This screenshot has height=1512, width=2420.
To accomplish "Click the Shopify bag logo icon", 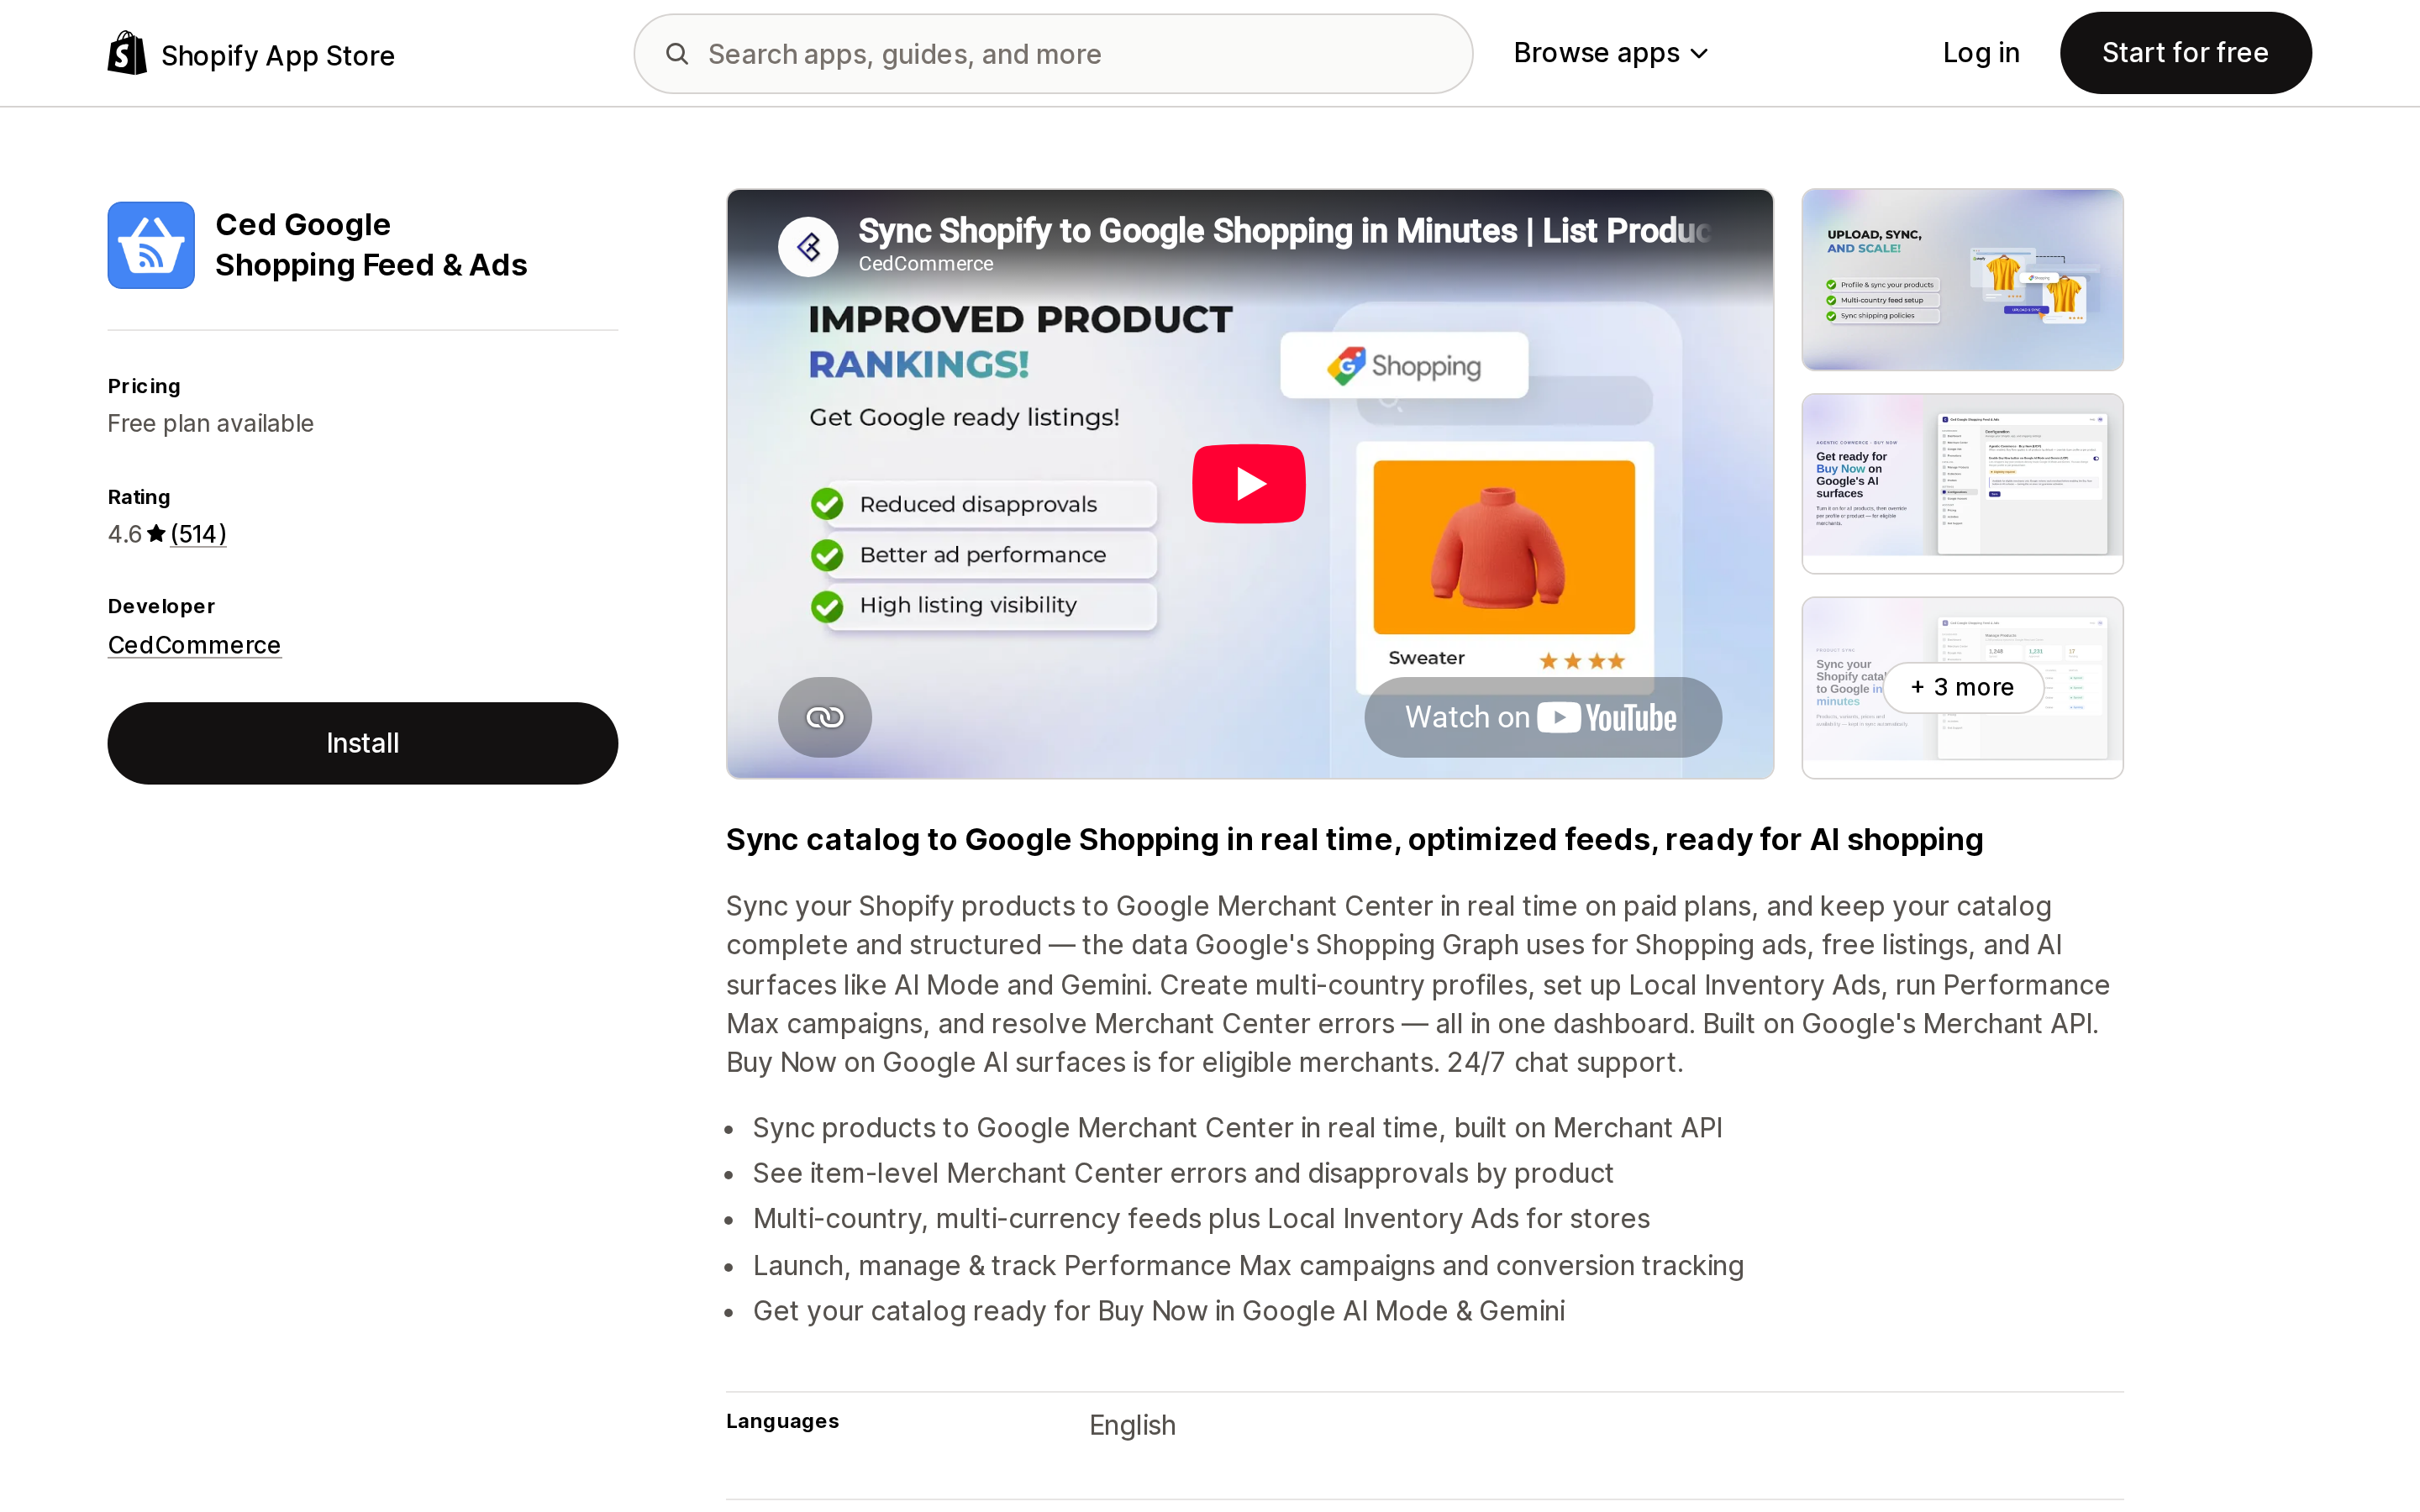I will [x=127, y=53].
